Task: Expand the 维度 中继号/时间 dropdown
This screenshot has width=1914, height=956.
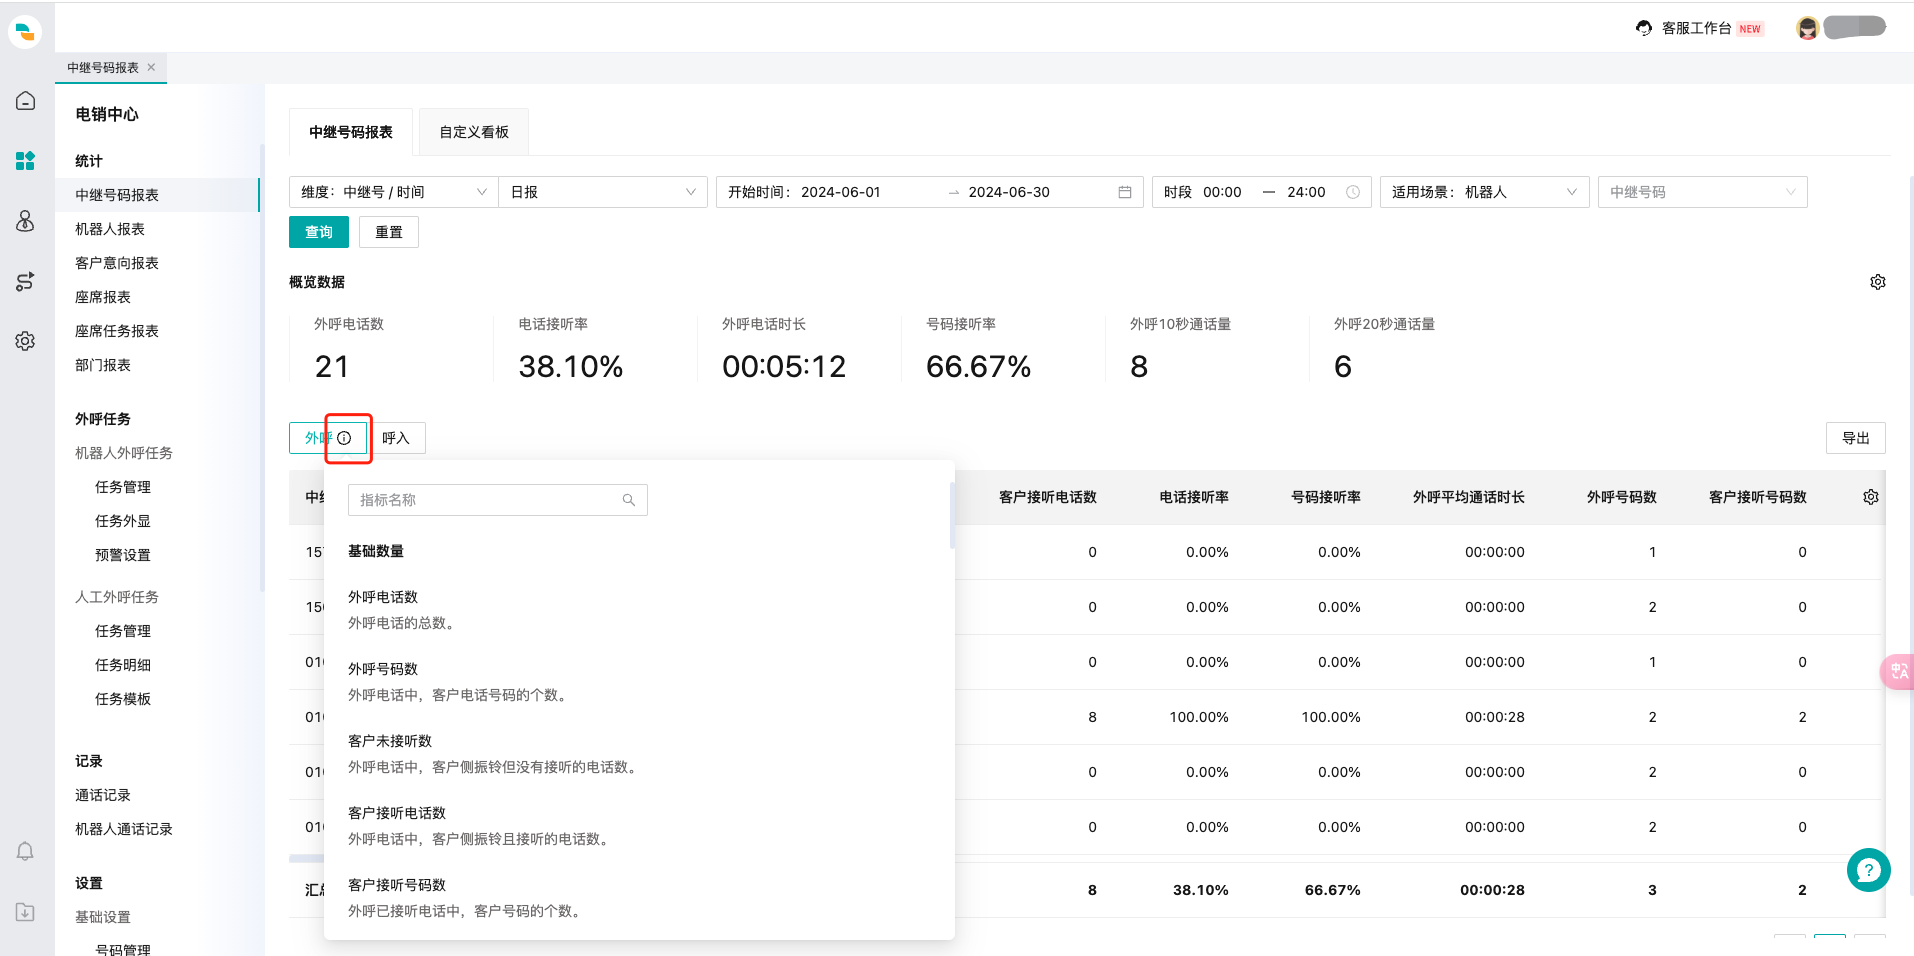Action: point(394,192)
